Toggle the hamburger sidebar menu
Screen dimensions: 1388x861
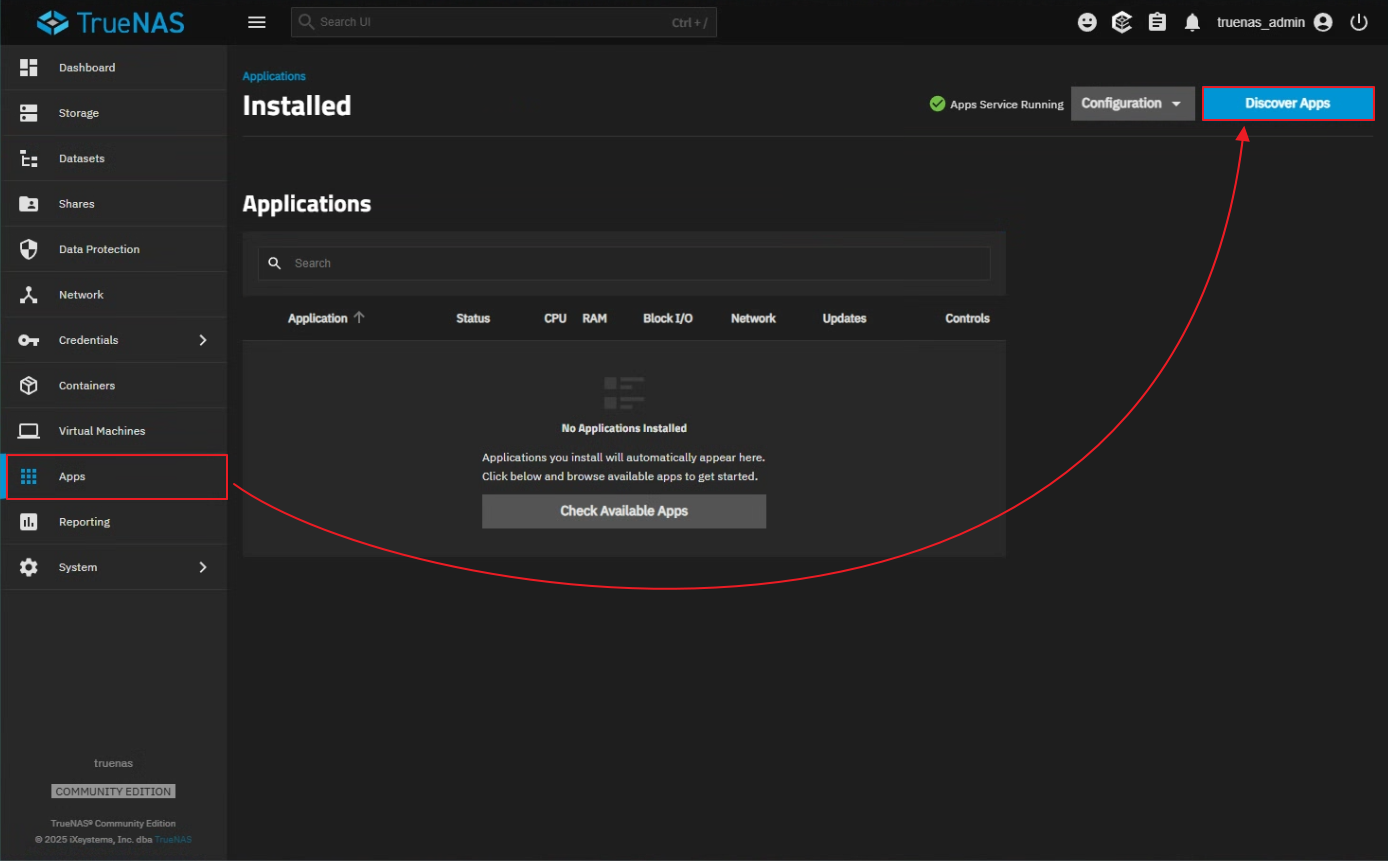click(x=257, y=22)
